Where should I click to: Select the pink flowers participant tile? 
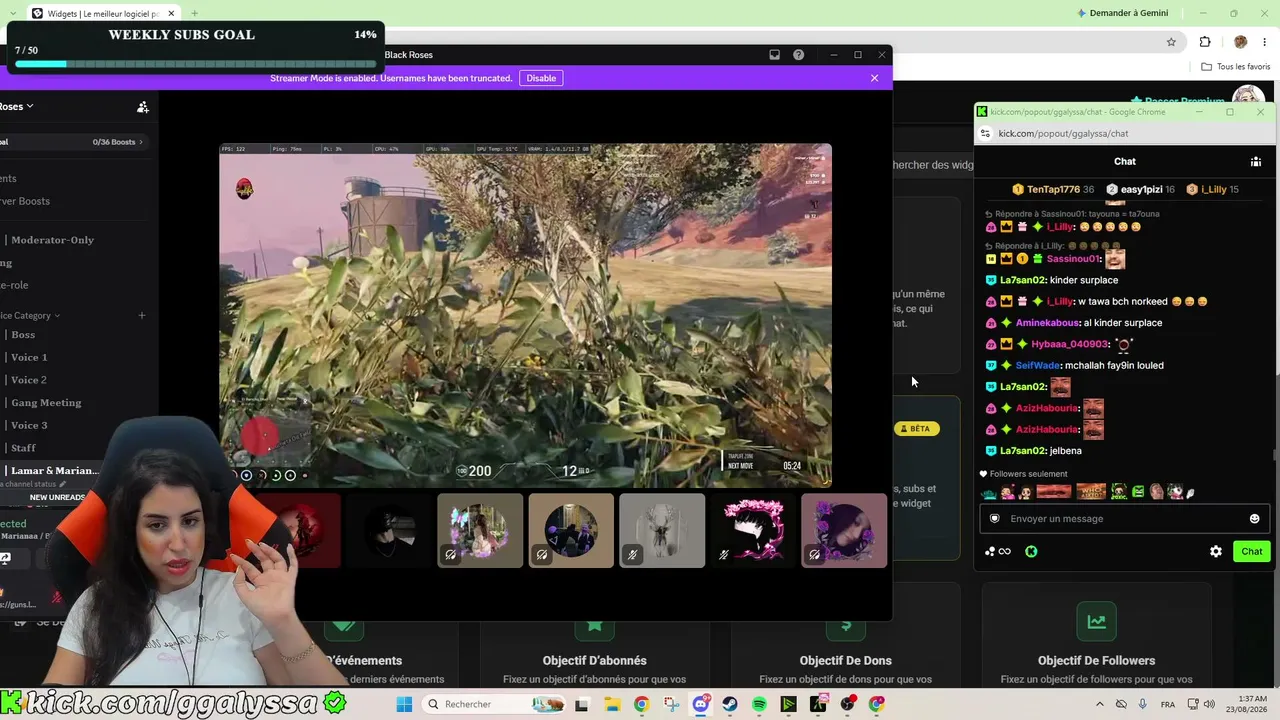(x=480, y=530)
